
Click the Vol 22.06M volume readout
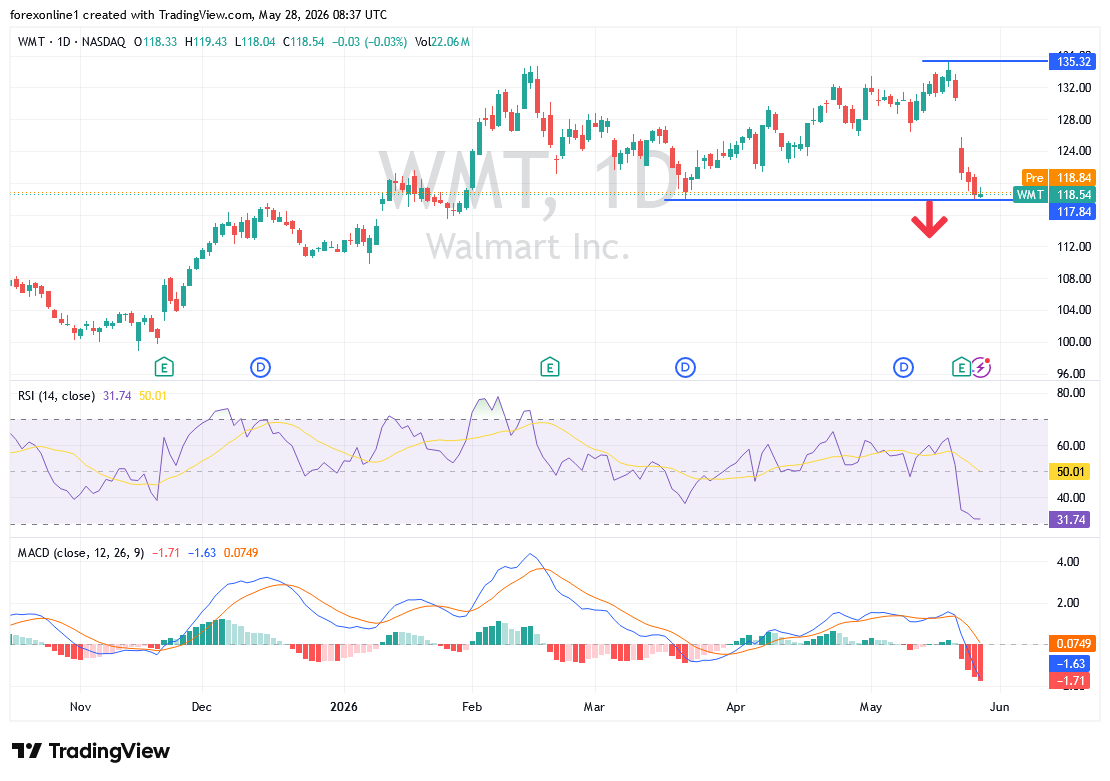(x=442, y=42)
